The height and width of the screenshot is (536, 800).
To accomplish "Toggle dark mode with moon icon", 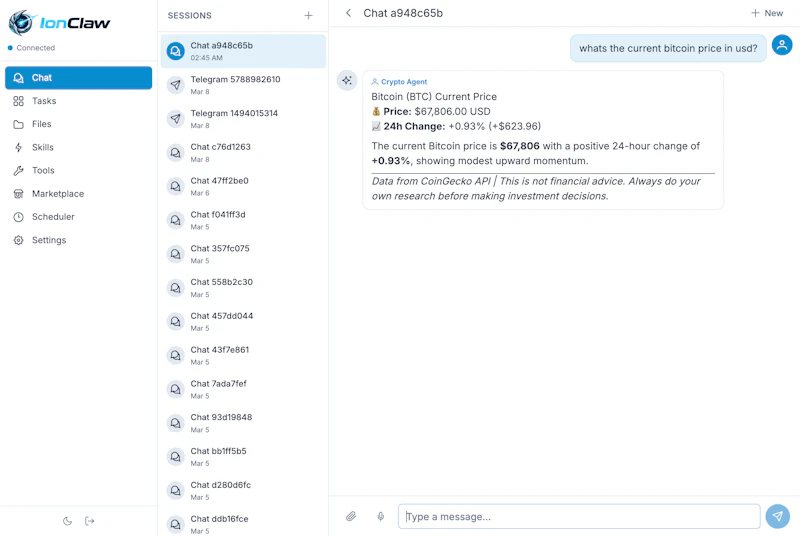I will point(67,521).
